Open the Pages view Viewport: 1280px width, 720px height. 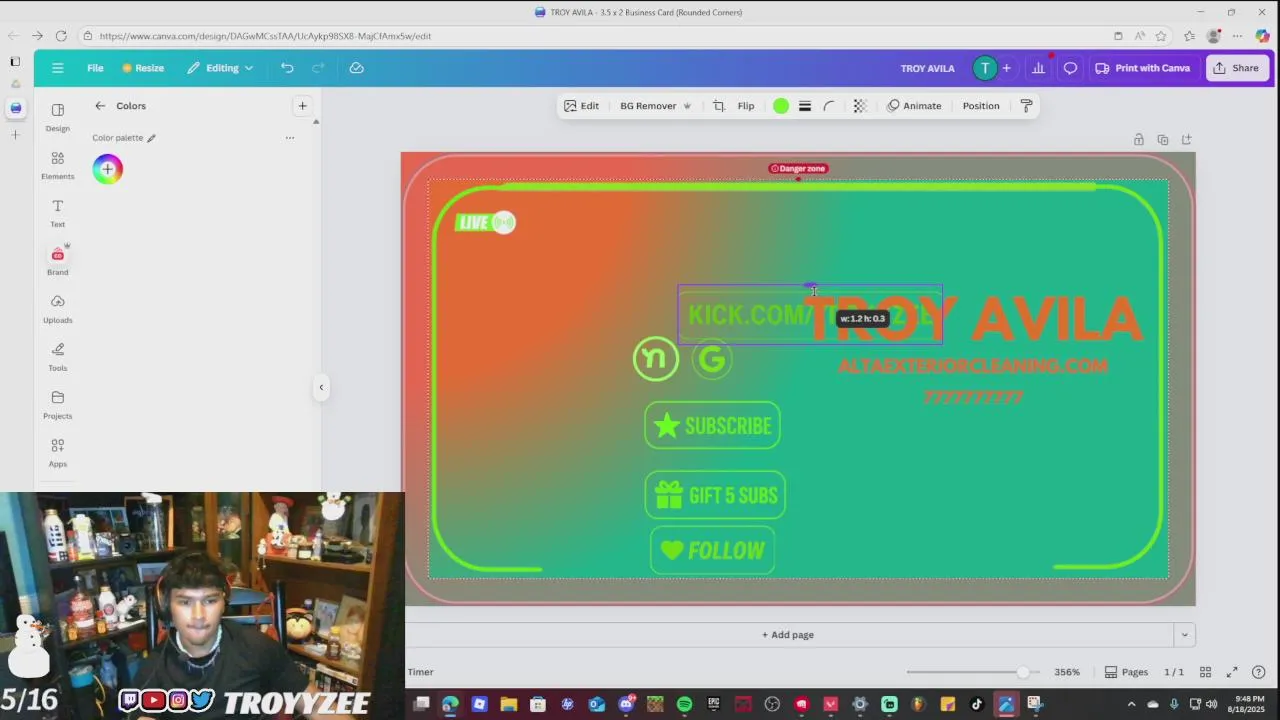1126,672
